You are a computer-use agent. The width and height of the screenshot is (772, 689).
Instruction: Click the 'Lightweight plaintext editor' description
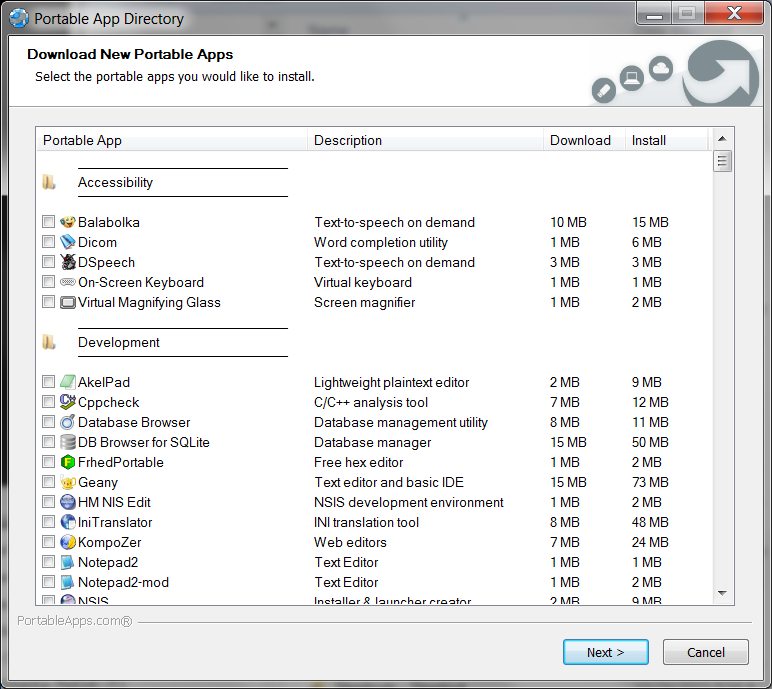click(391, 382)
